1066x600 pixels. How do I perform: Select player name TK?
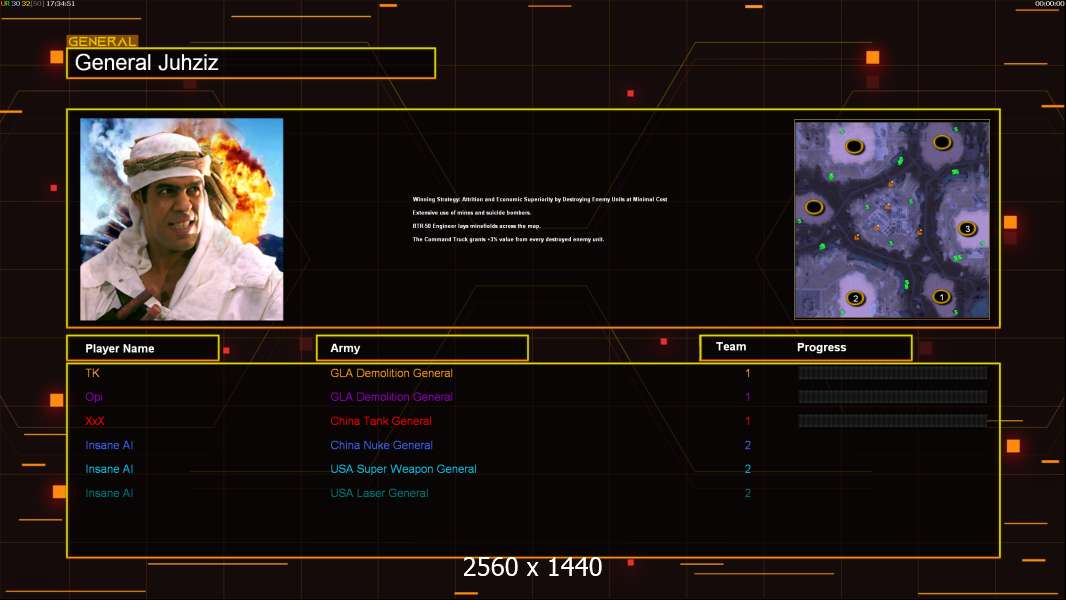(x=92, y=373)
